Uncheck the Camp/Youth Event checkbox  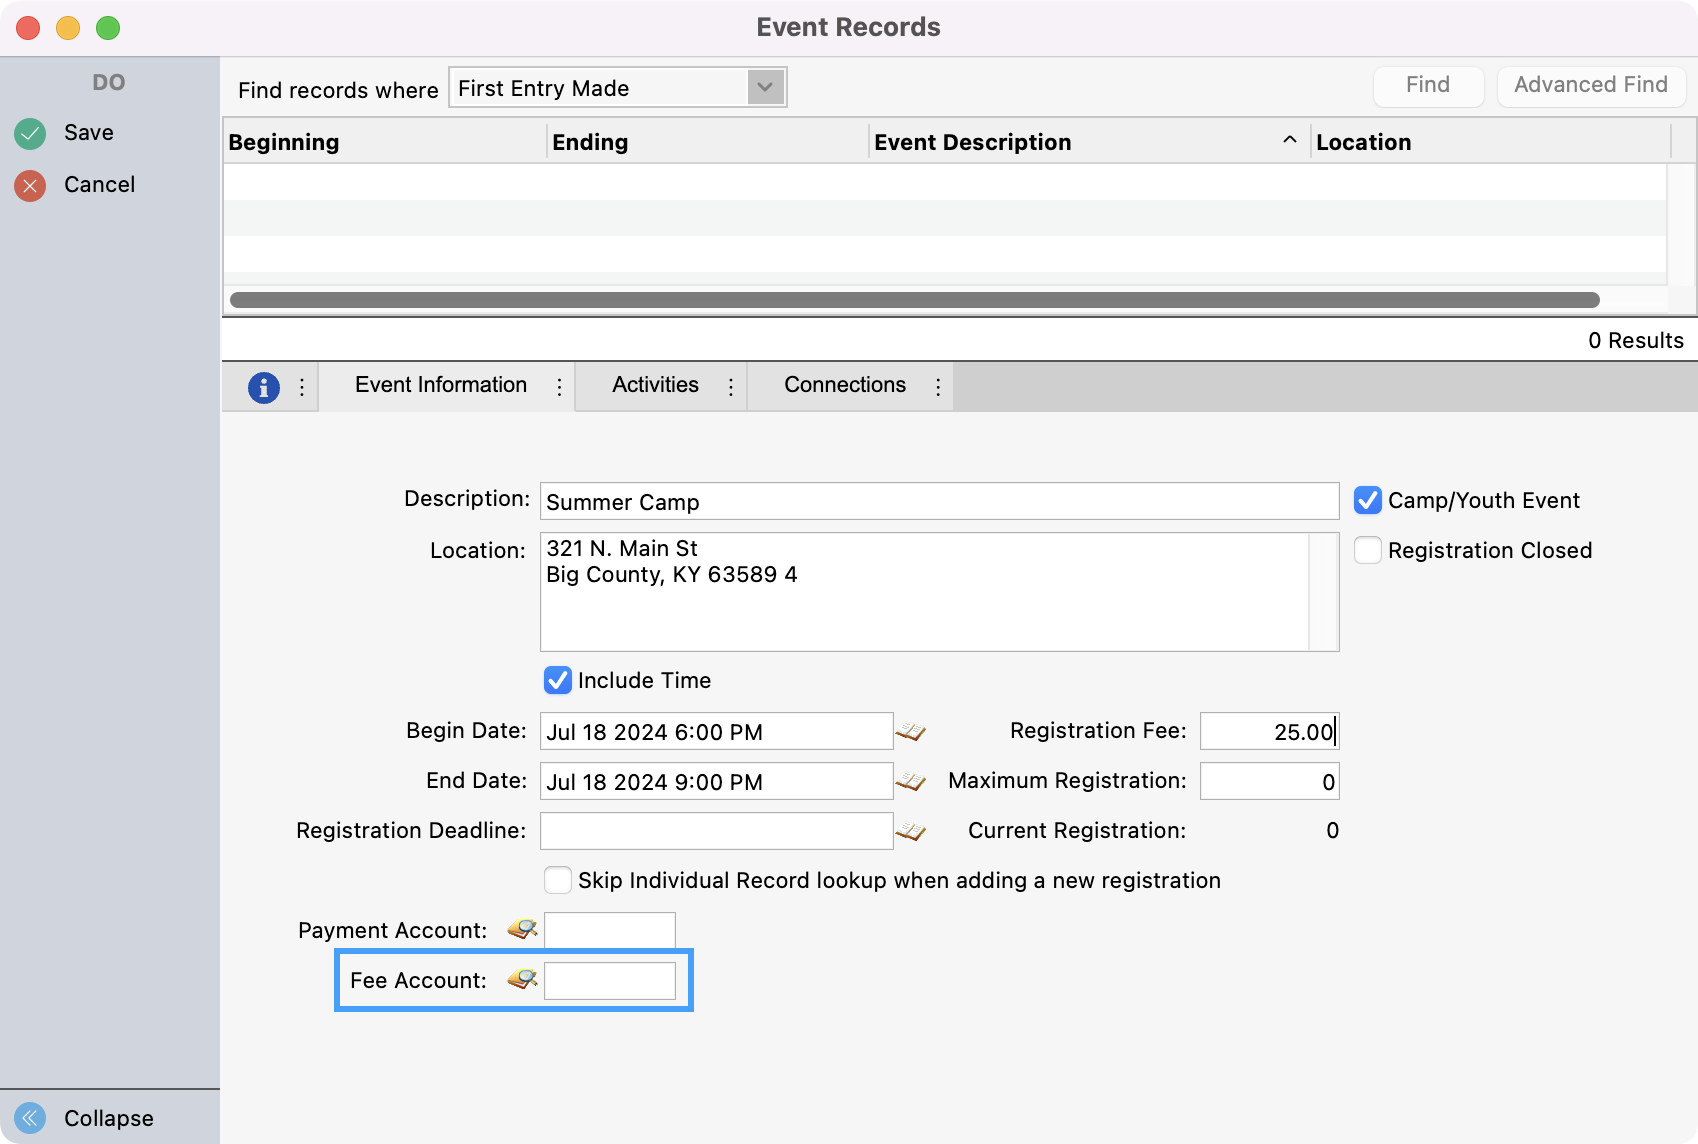(1367, 500)
